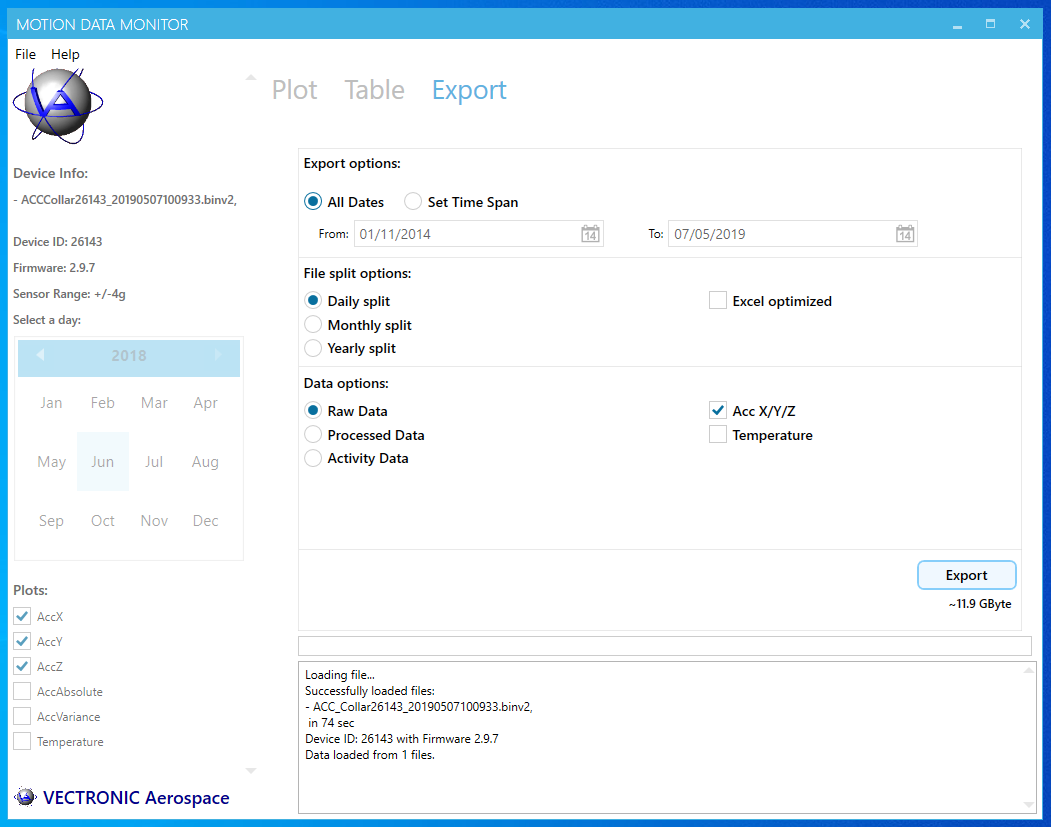Open the To date calendar picker icon
The image size is (1051, 827).
[905, 234]
